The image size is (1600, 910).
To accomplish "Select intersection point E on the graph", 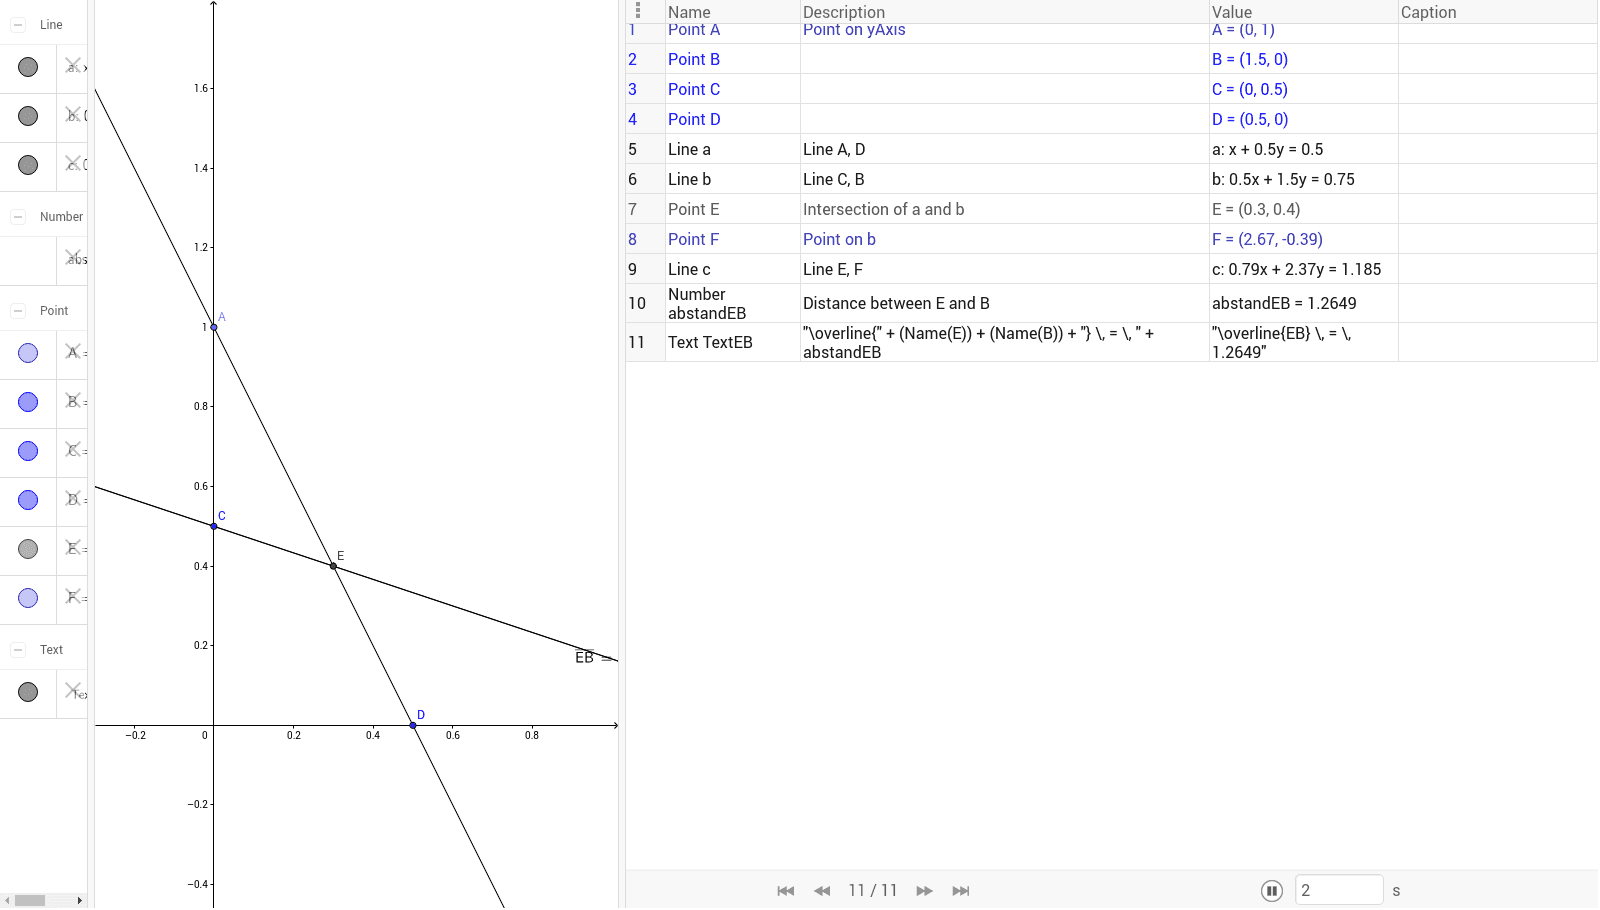I will click(334, 567).
